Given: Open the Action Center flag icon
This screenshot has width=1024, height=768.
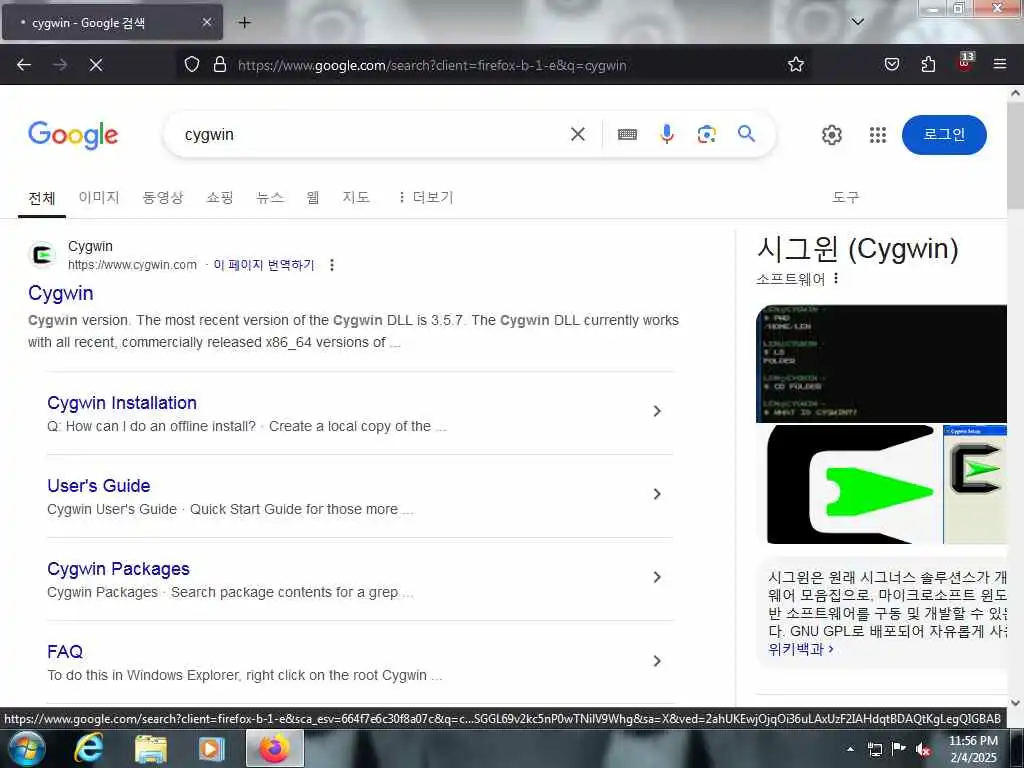Looking at the screenshot, I should 899,749.
